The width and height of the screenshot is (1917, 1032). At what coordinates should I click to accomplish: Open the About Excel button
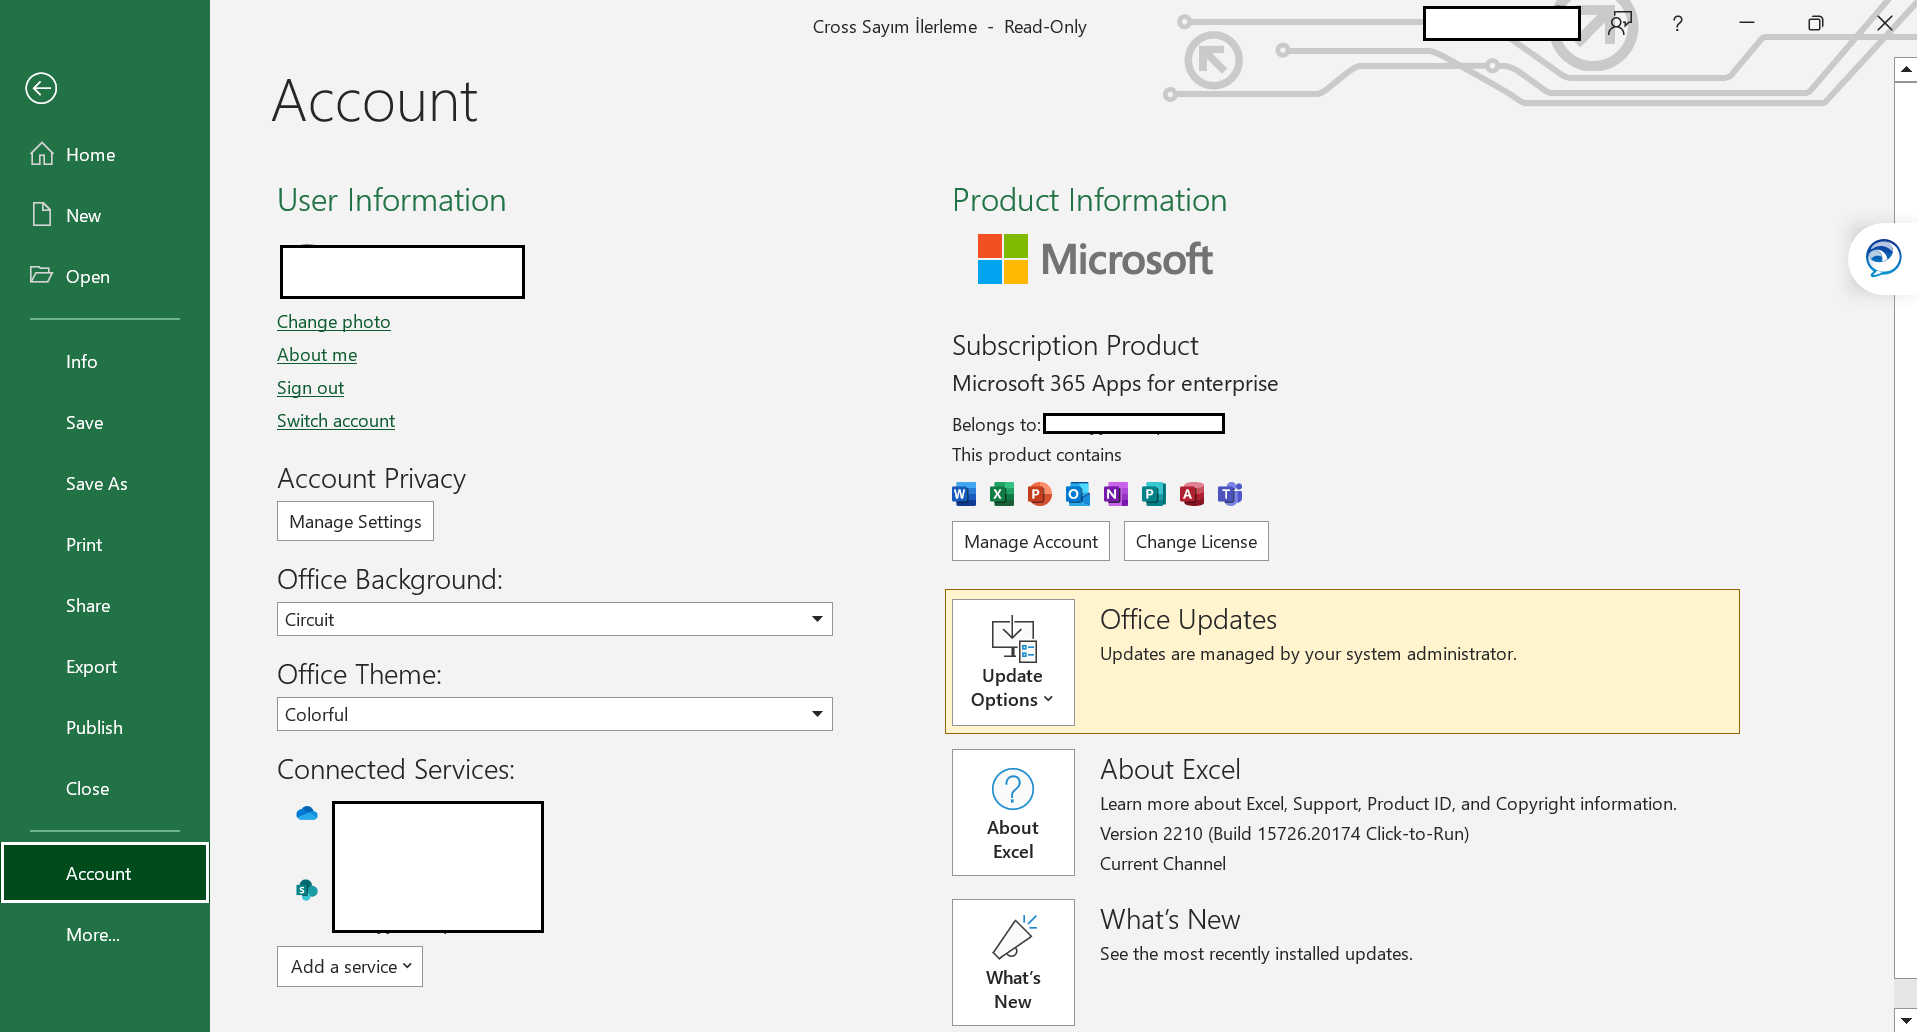point(1013,812)
